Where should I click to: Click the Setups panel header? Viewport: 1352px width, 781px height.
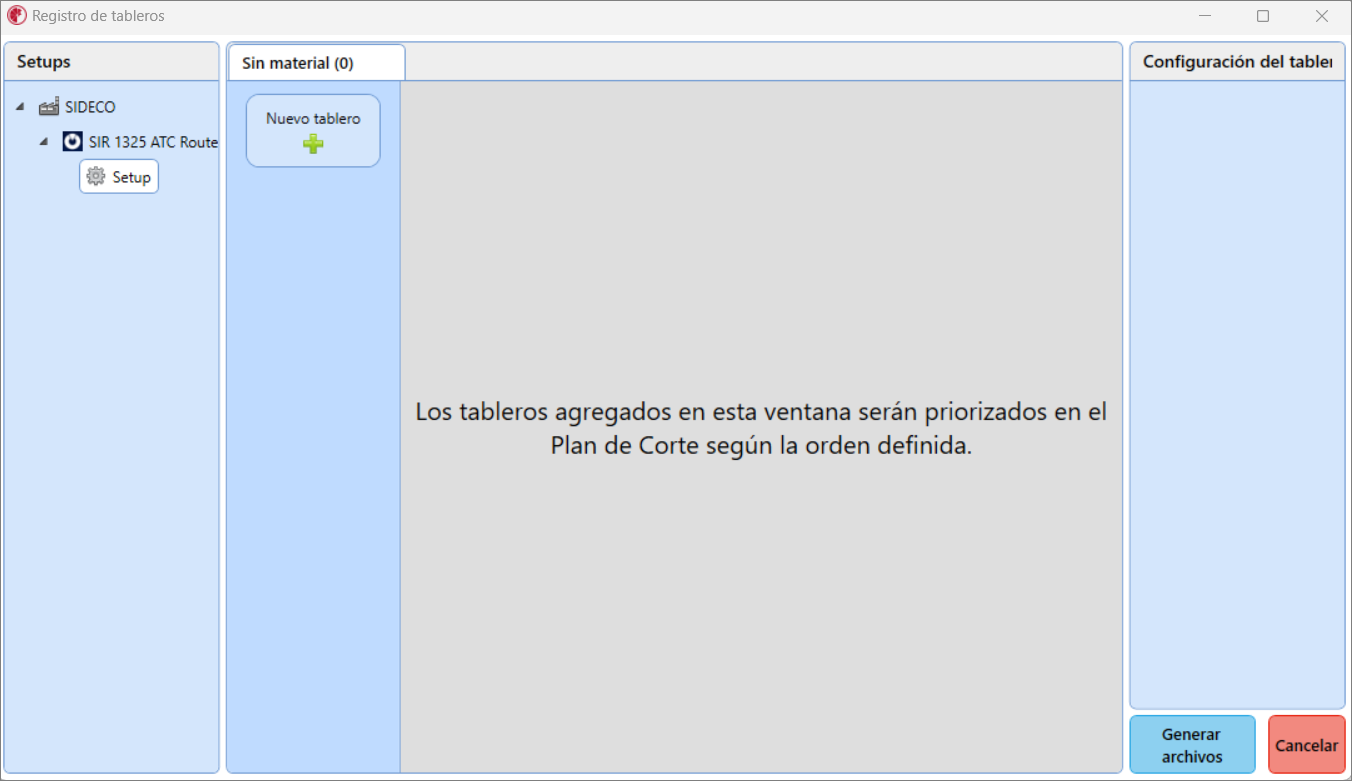pos(44,61)
